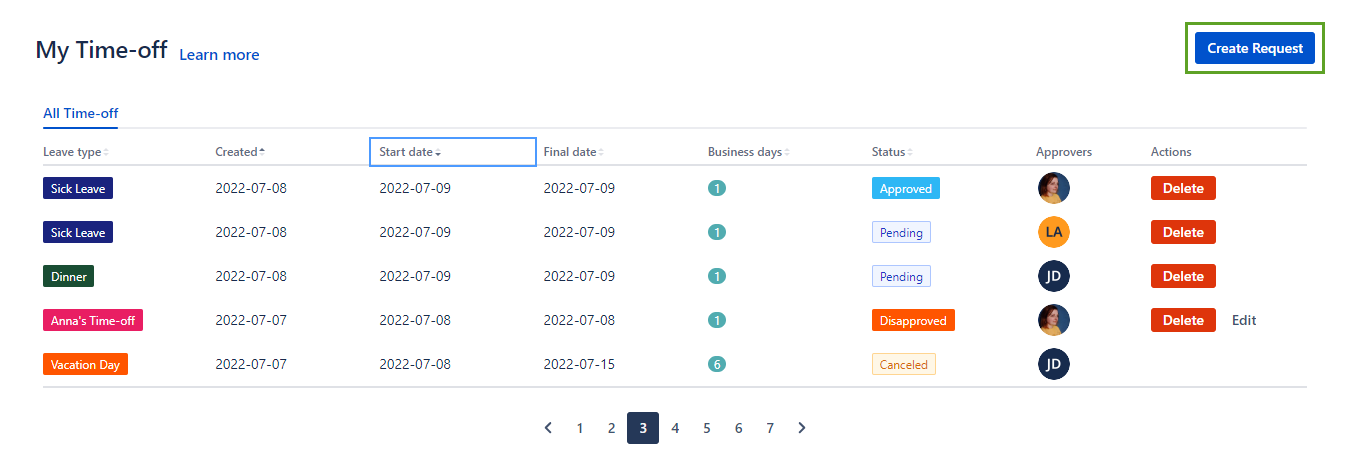Sort by Status column header
This screenshot has height=470, width=1355.
point(891,152)
